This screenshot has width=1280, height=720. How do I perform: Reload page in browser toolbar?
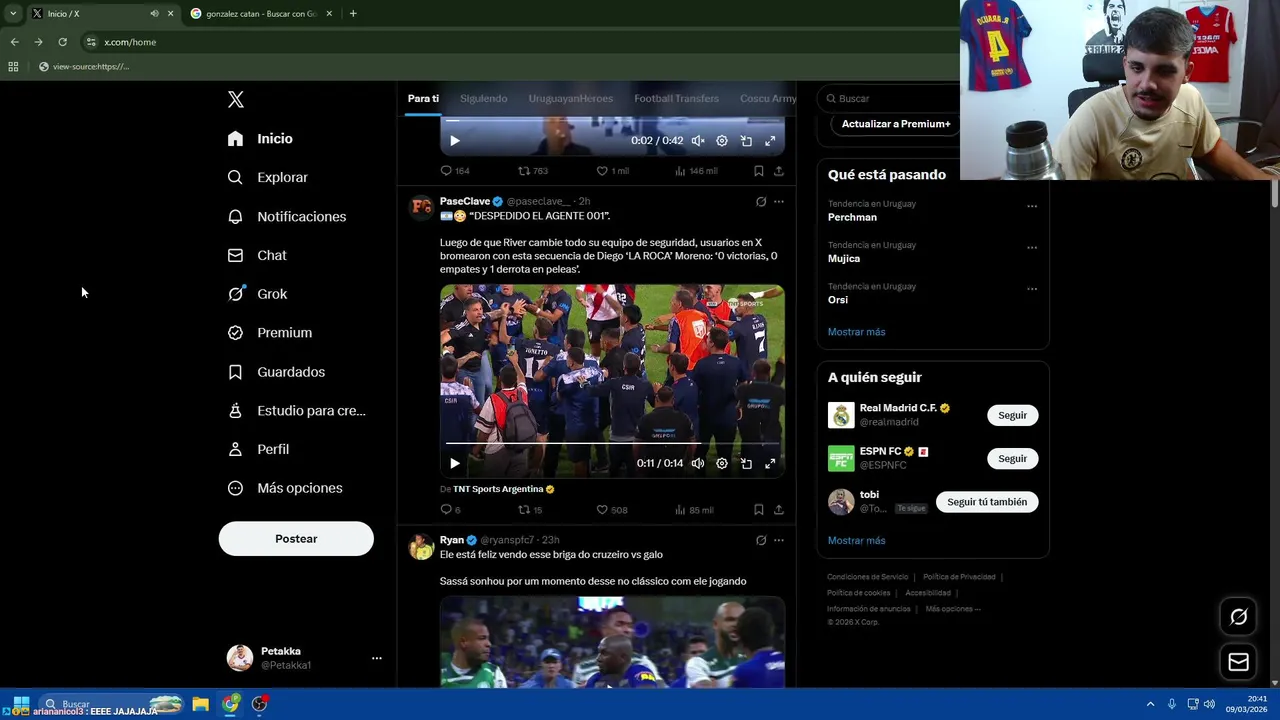click(62, 42)
